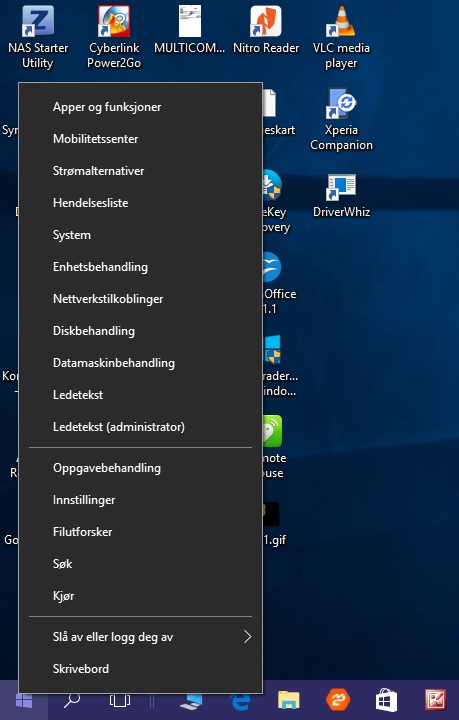The height and width of the screenshot is (720, 459).
Task: Click the Nitro Reader desktop shortcut
Action: click(266, 28)
